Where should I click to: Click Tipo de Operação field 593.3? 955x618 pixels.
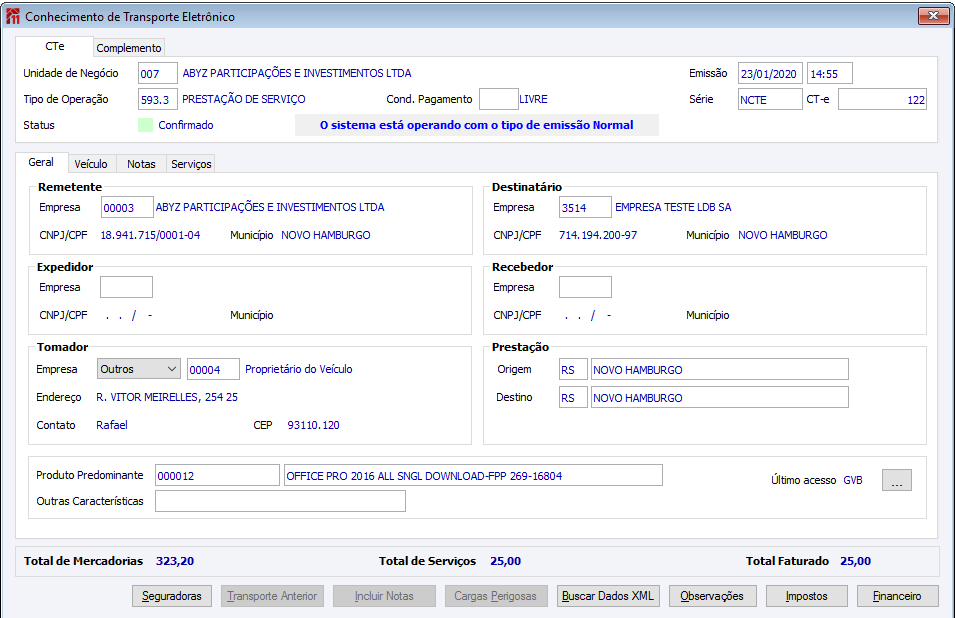(158, 99)
